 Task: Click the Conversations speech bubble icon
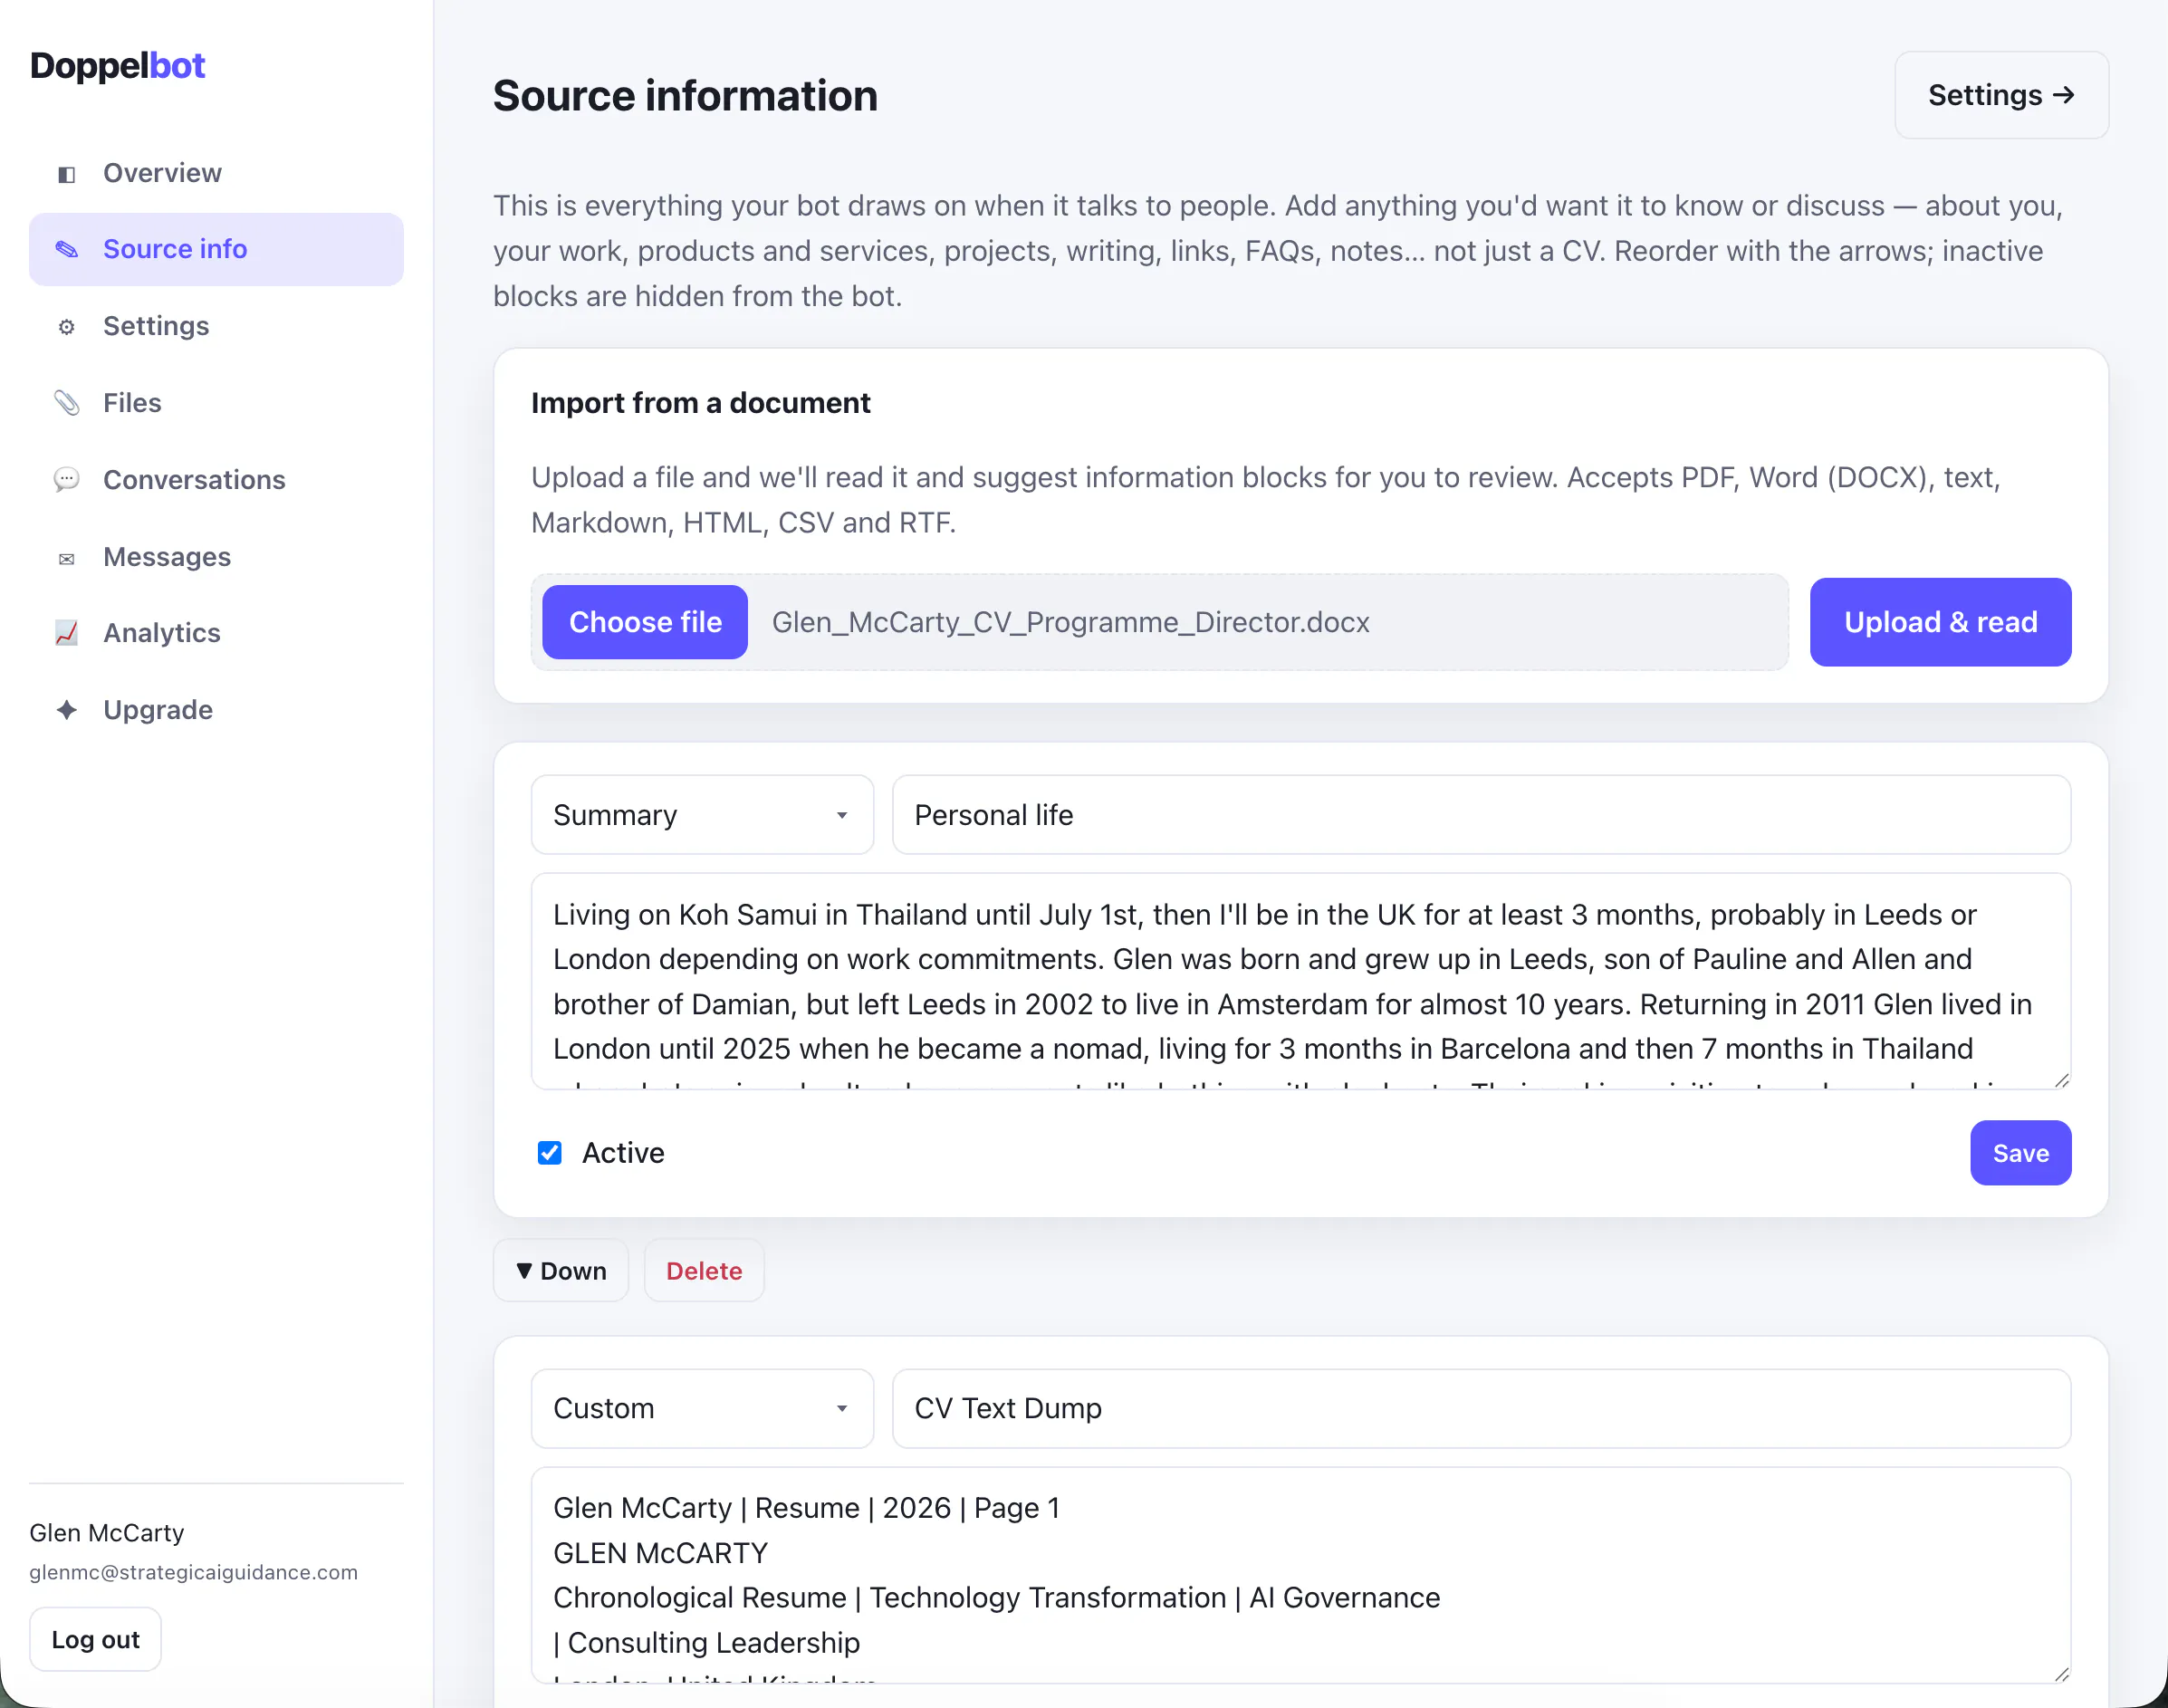(x=66, y=480)
